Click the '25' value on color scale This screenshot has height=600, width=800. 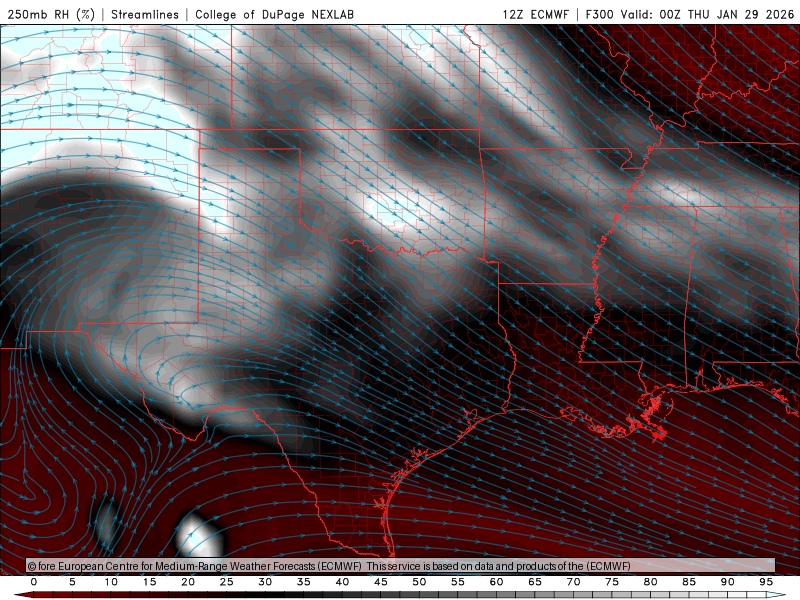pos(227,582)
